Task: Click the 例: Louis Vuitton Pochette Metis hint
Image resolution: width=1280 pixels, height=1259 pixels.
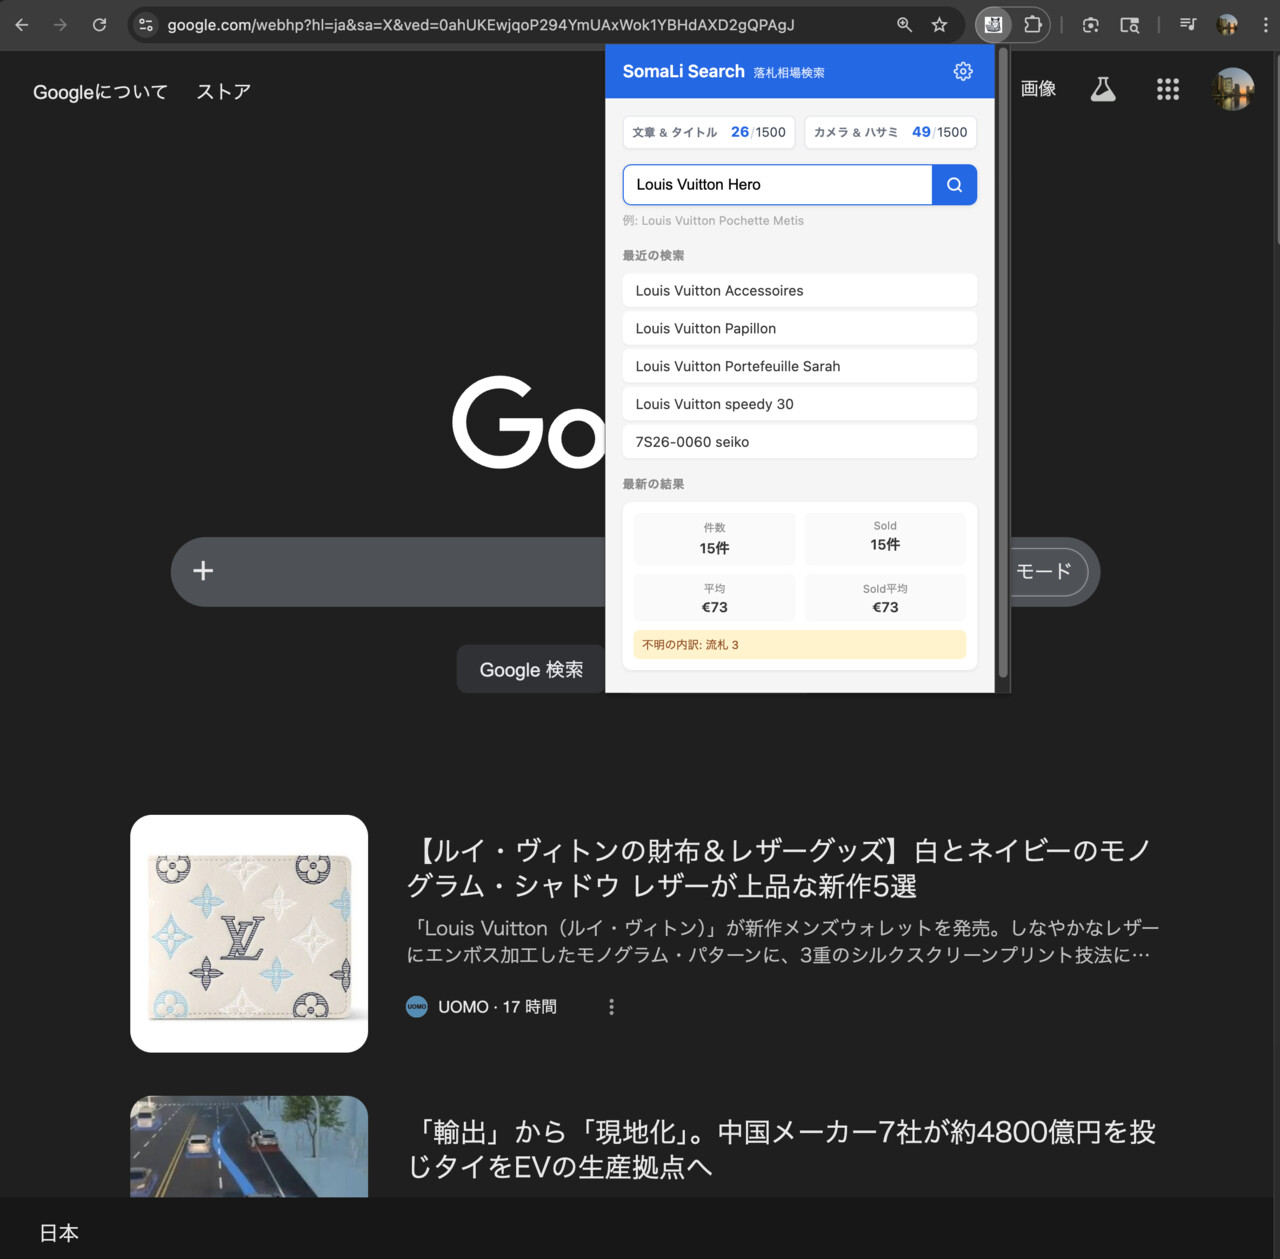Action: pyautogui.click(x=713, y=221)
